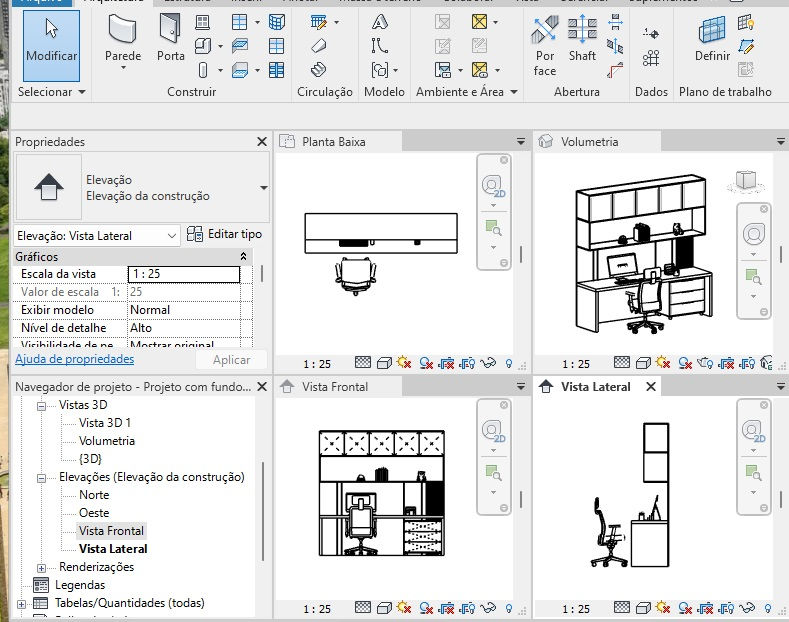Viewport: 789px width, 622px height.
Task: Toggle sun path in Vista Frontal view bar
Action: (404, 607)
